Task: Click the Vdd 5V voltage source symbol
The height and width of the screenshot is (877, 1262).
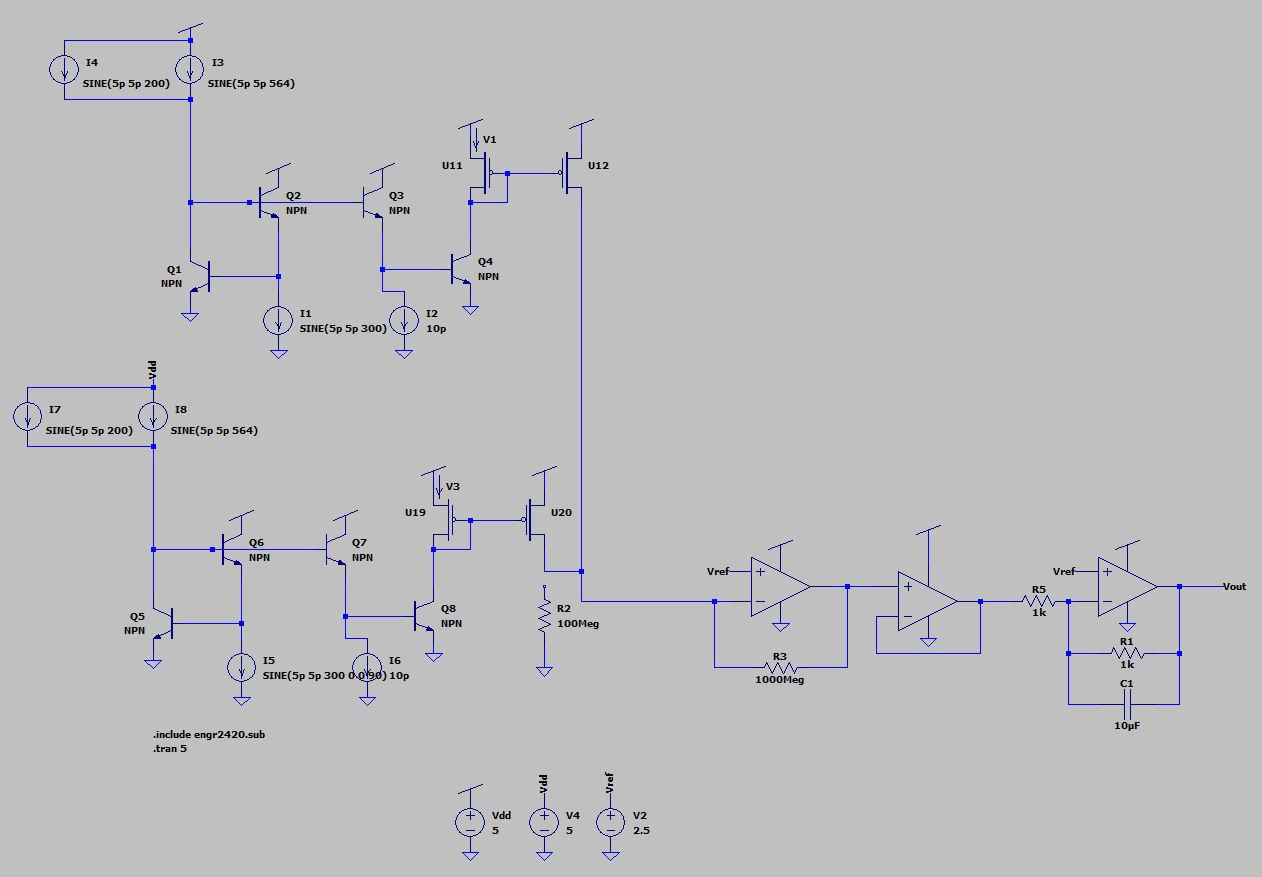Action: (470, 822)
